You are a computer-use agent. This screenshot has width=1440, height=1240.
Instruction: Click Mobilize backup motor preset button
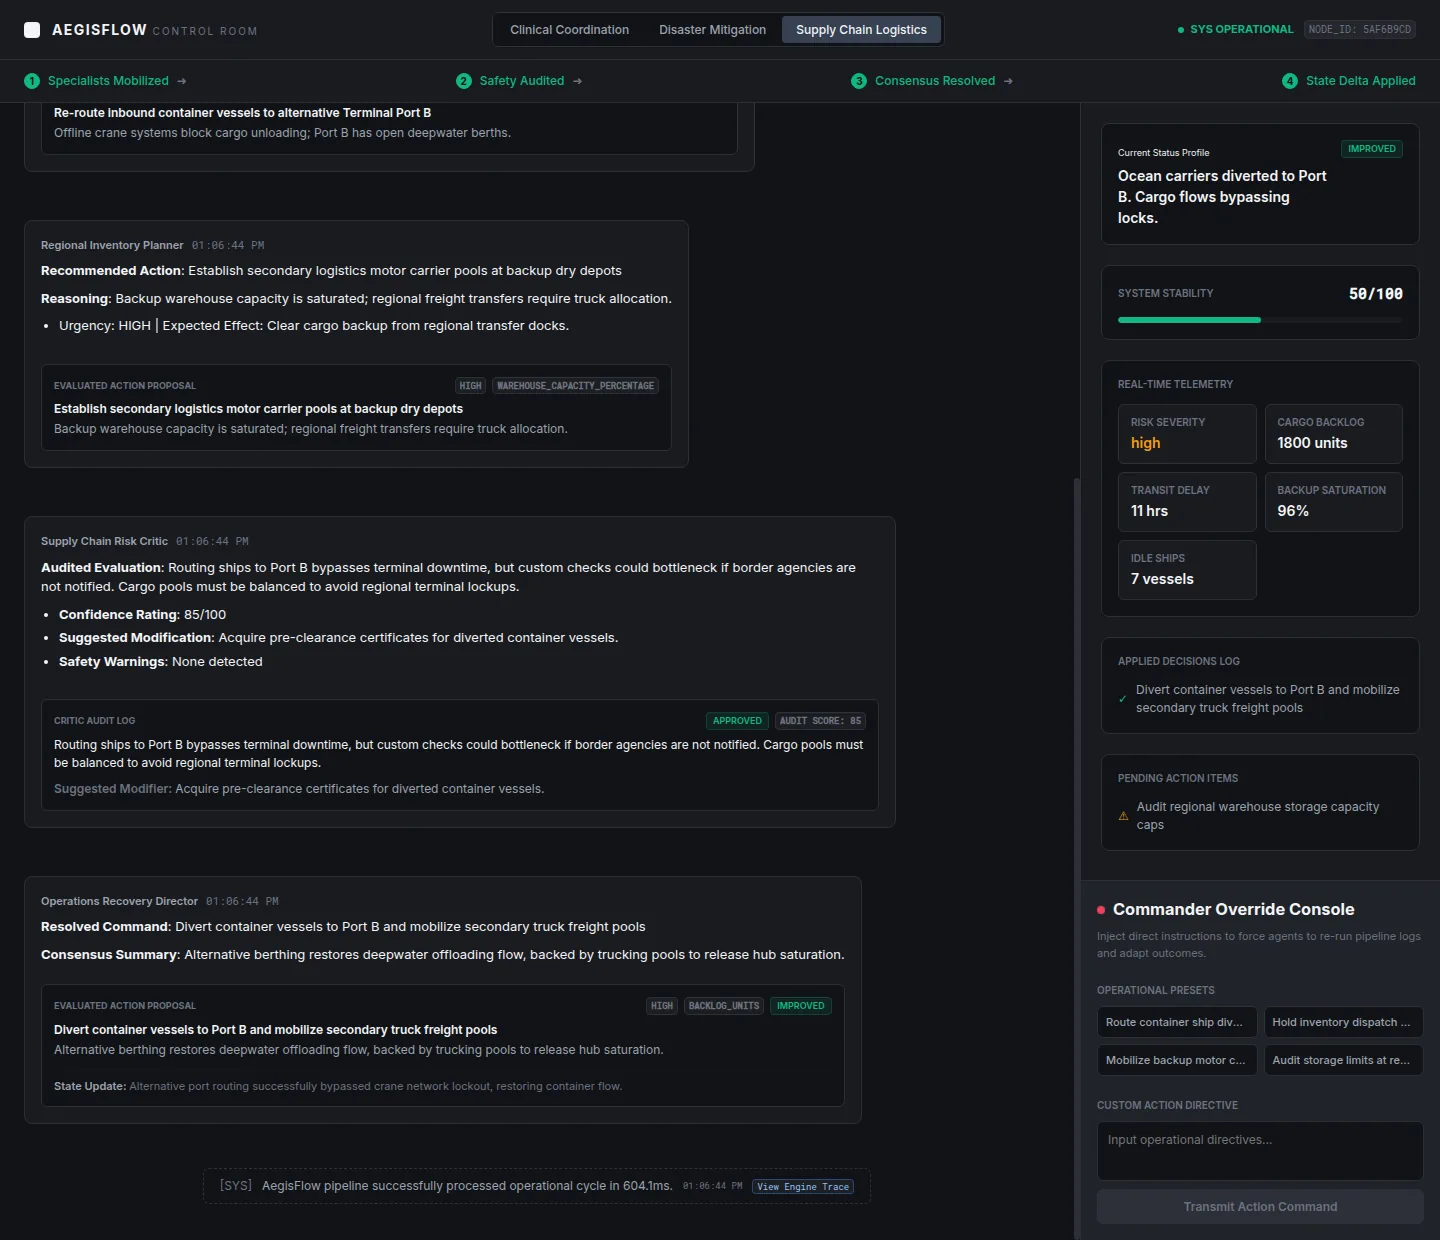tap(1176, 1060)
